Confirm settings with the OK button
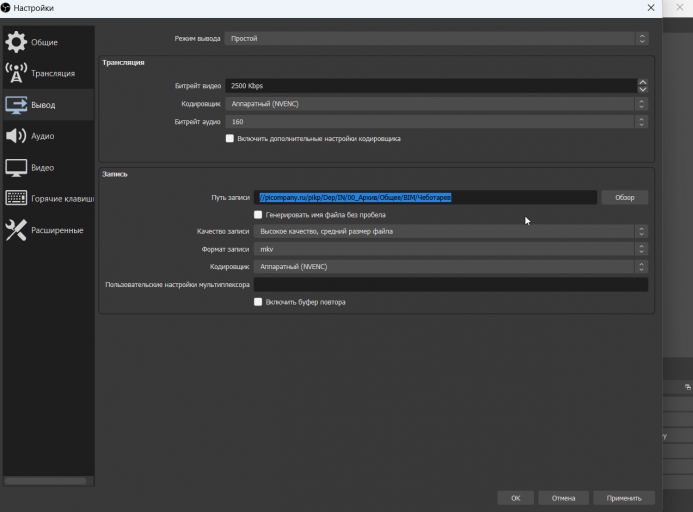The image size is (693, 512). point(515,498)
